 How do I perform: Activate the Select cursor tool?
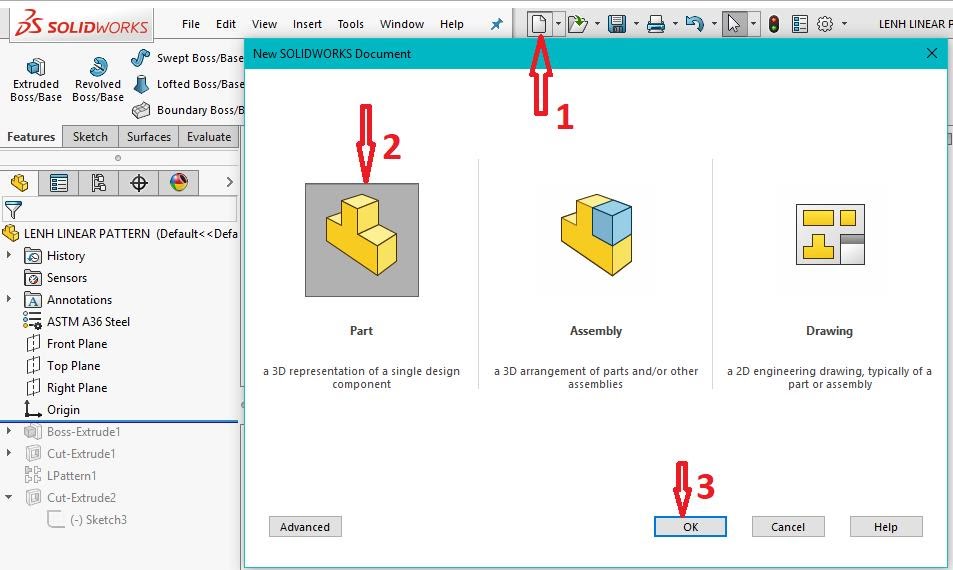(x=734, y=24)
